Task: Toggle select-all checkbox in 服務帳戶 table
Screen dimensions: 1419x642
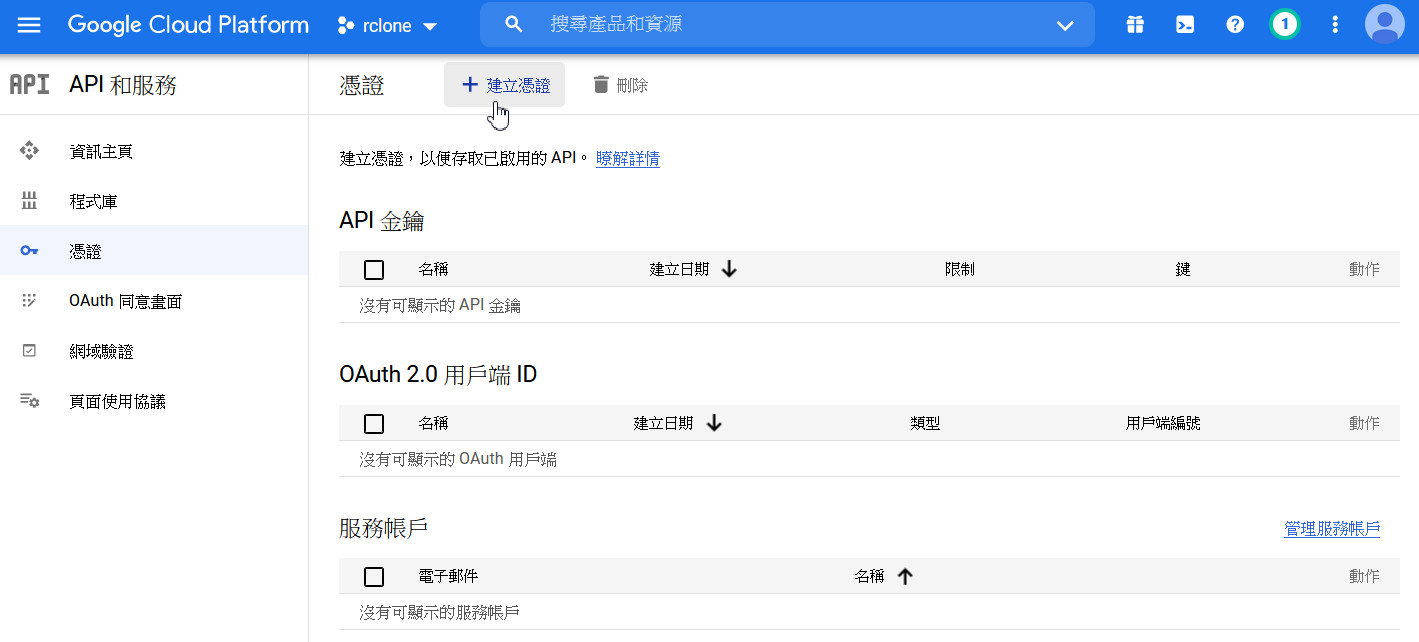Action: tap(374, 577)
